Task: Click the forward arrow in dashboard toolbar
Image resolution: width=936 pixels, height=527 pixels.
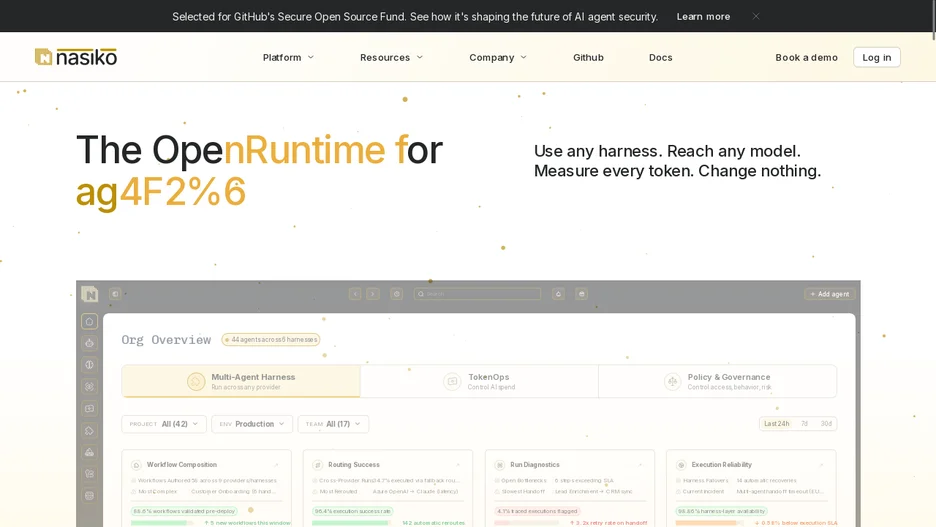Action: click(x=373, y=294)
